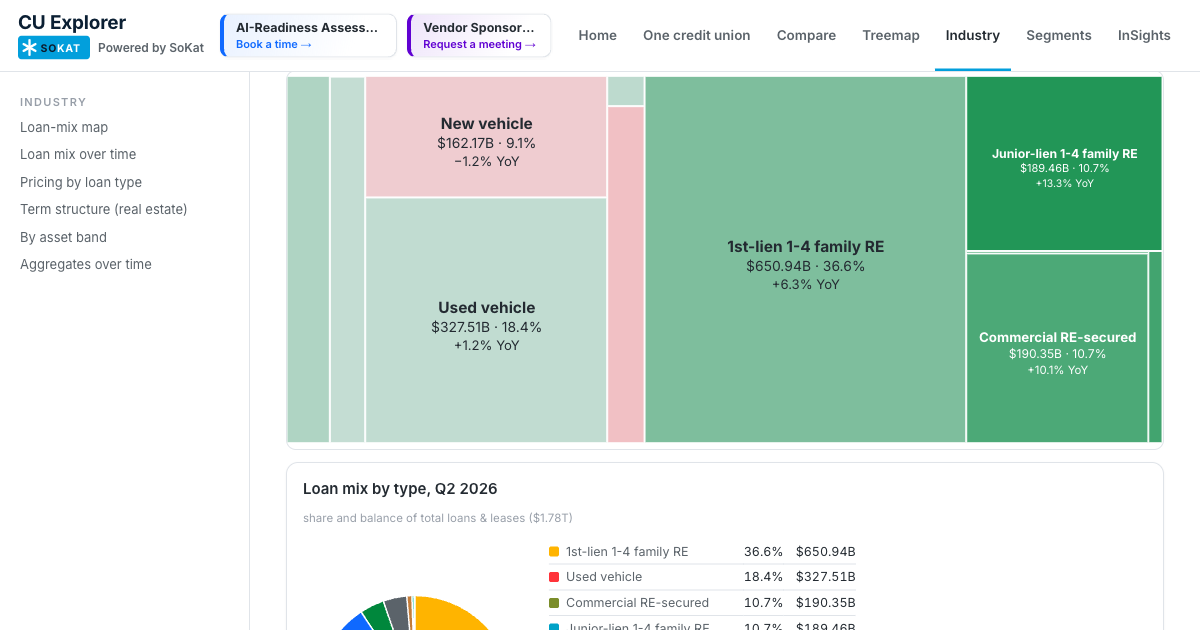
Task: Click the Commercial RE-secured treemap tile
Action: click(1057, 348)
